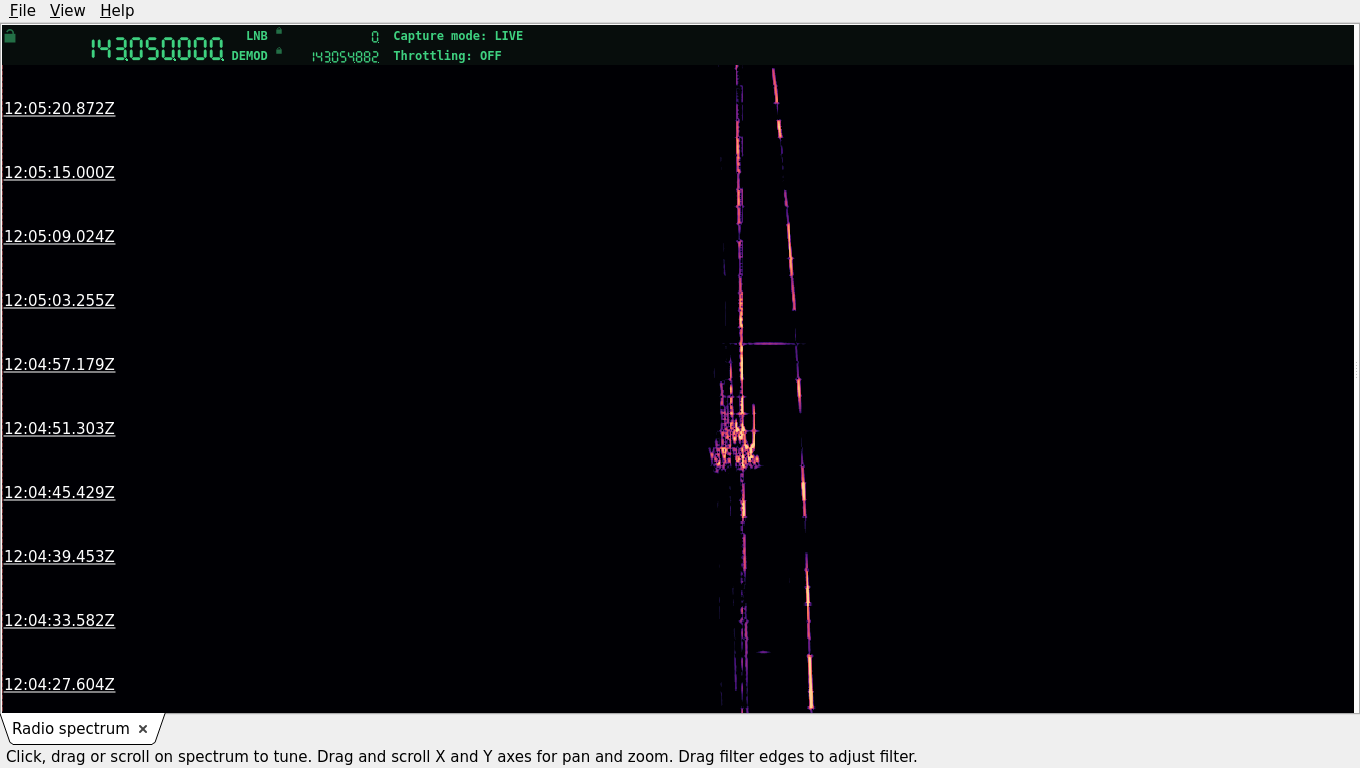The height and width of the screenshot is (768, 1360).
Task: Toggle the DEMOD lock padlock icon
Action: tap(279, 51)
